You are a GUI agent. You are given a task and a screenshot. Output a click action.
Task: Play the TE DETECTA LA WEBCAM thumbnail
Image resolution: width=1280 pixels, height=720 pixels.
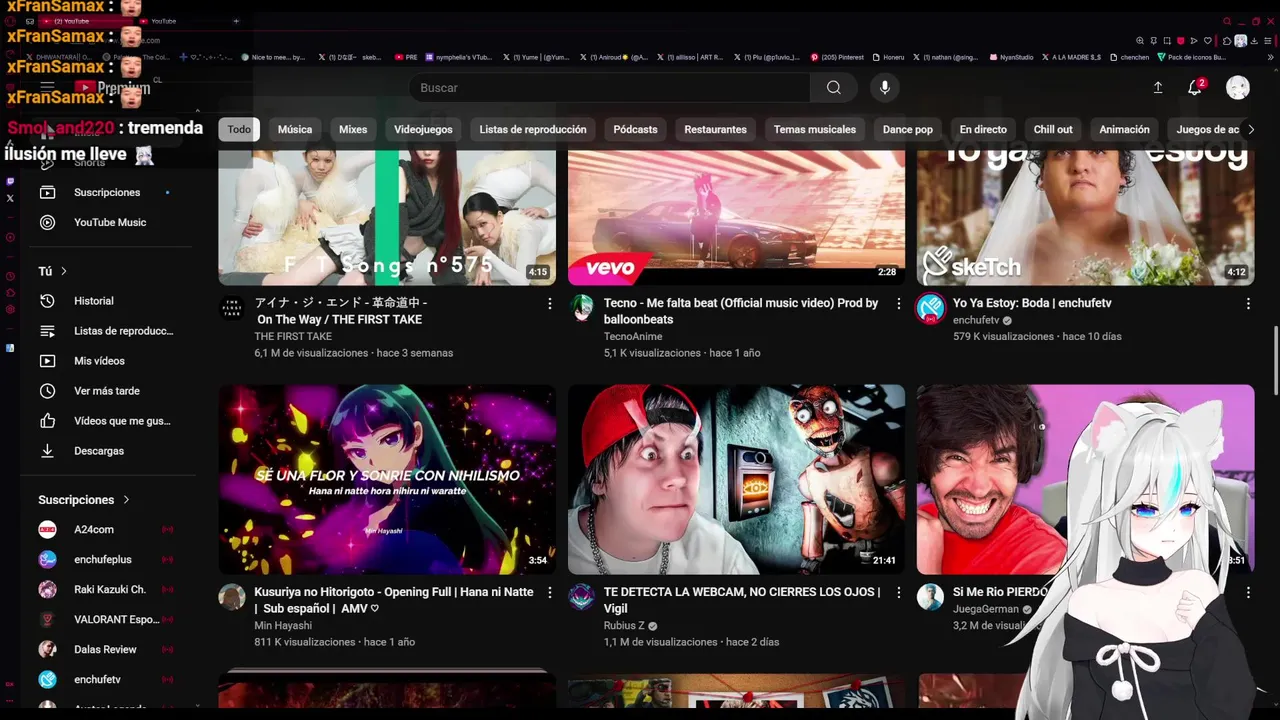click(736, 479)
